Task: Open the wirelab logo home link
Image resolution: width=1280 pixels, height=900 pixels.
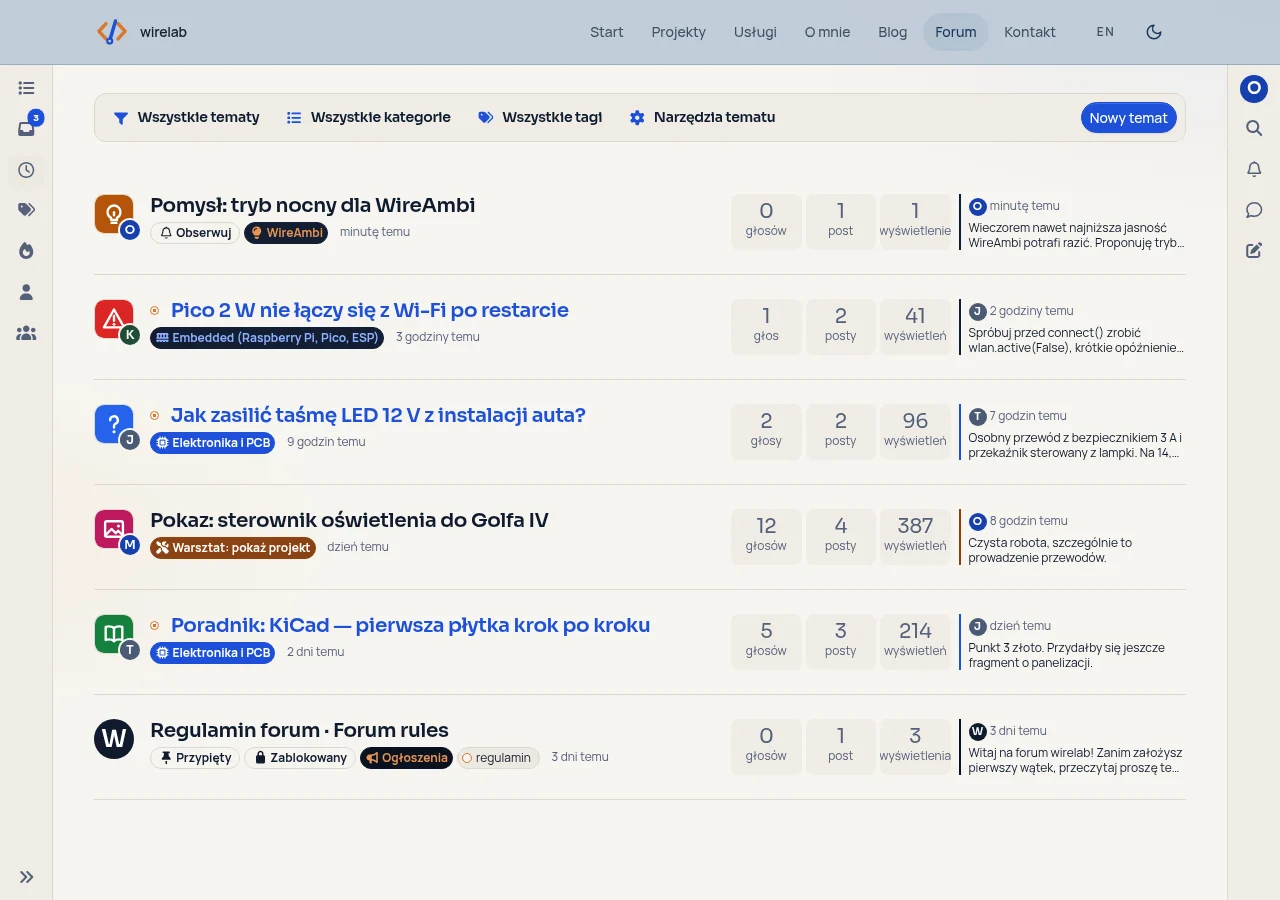Action: pos(142,32)
